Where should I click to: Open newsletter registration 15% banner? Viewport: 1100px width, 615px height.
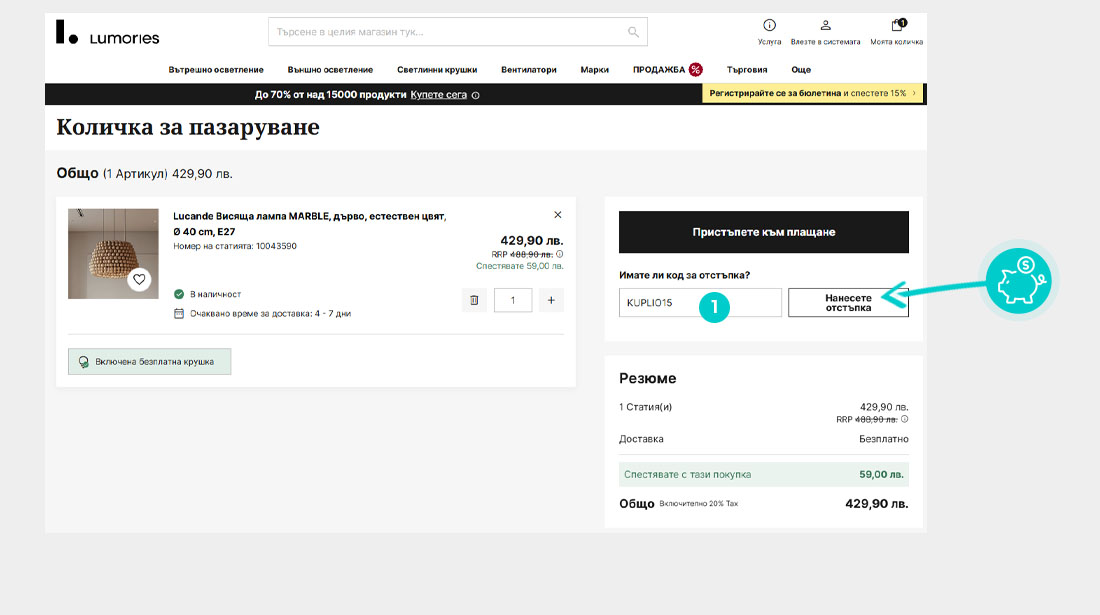pos(813,93)
